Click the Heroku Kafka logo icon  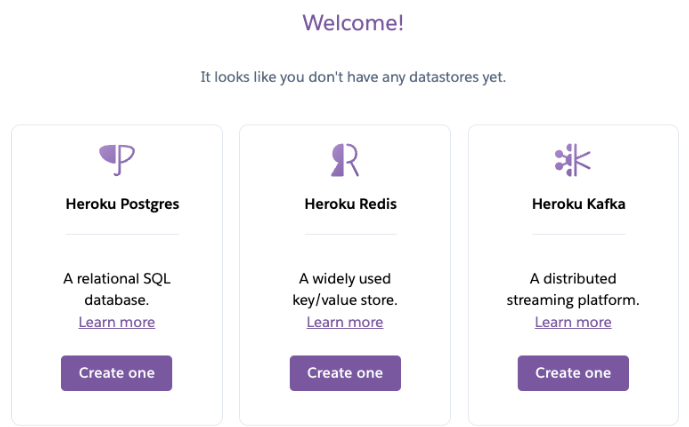pyautogui.click(x=573, y=160)
